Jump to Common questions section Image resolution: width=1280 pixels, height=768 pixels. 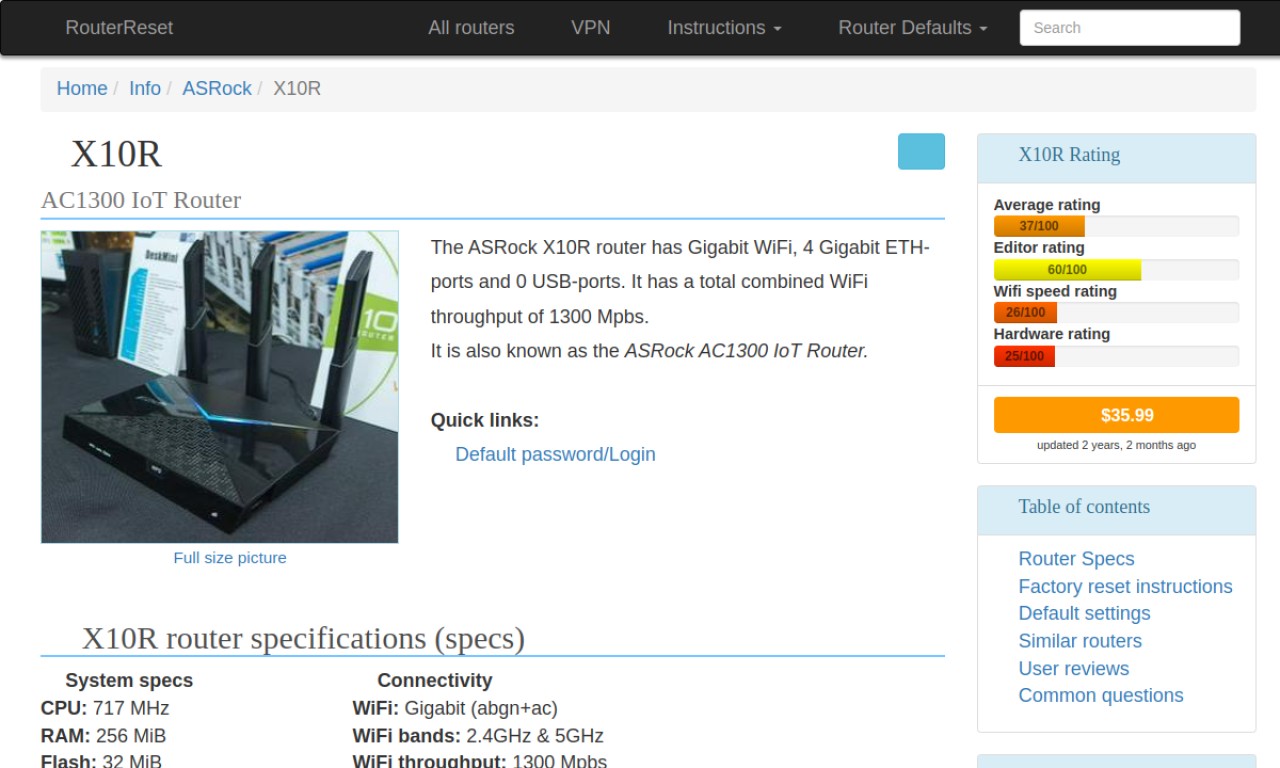1100,695
